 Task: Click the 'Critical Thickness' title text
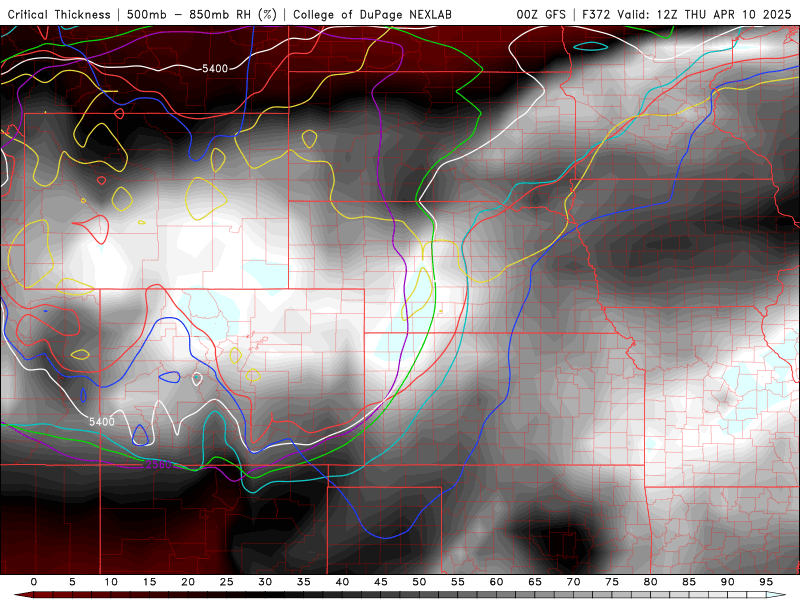click(59, 15)
